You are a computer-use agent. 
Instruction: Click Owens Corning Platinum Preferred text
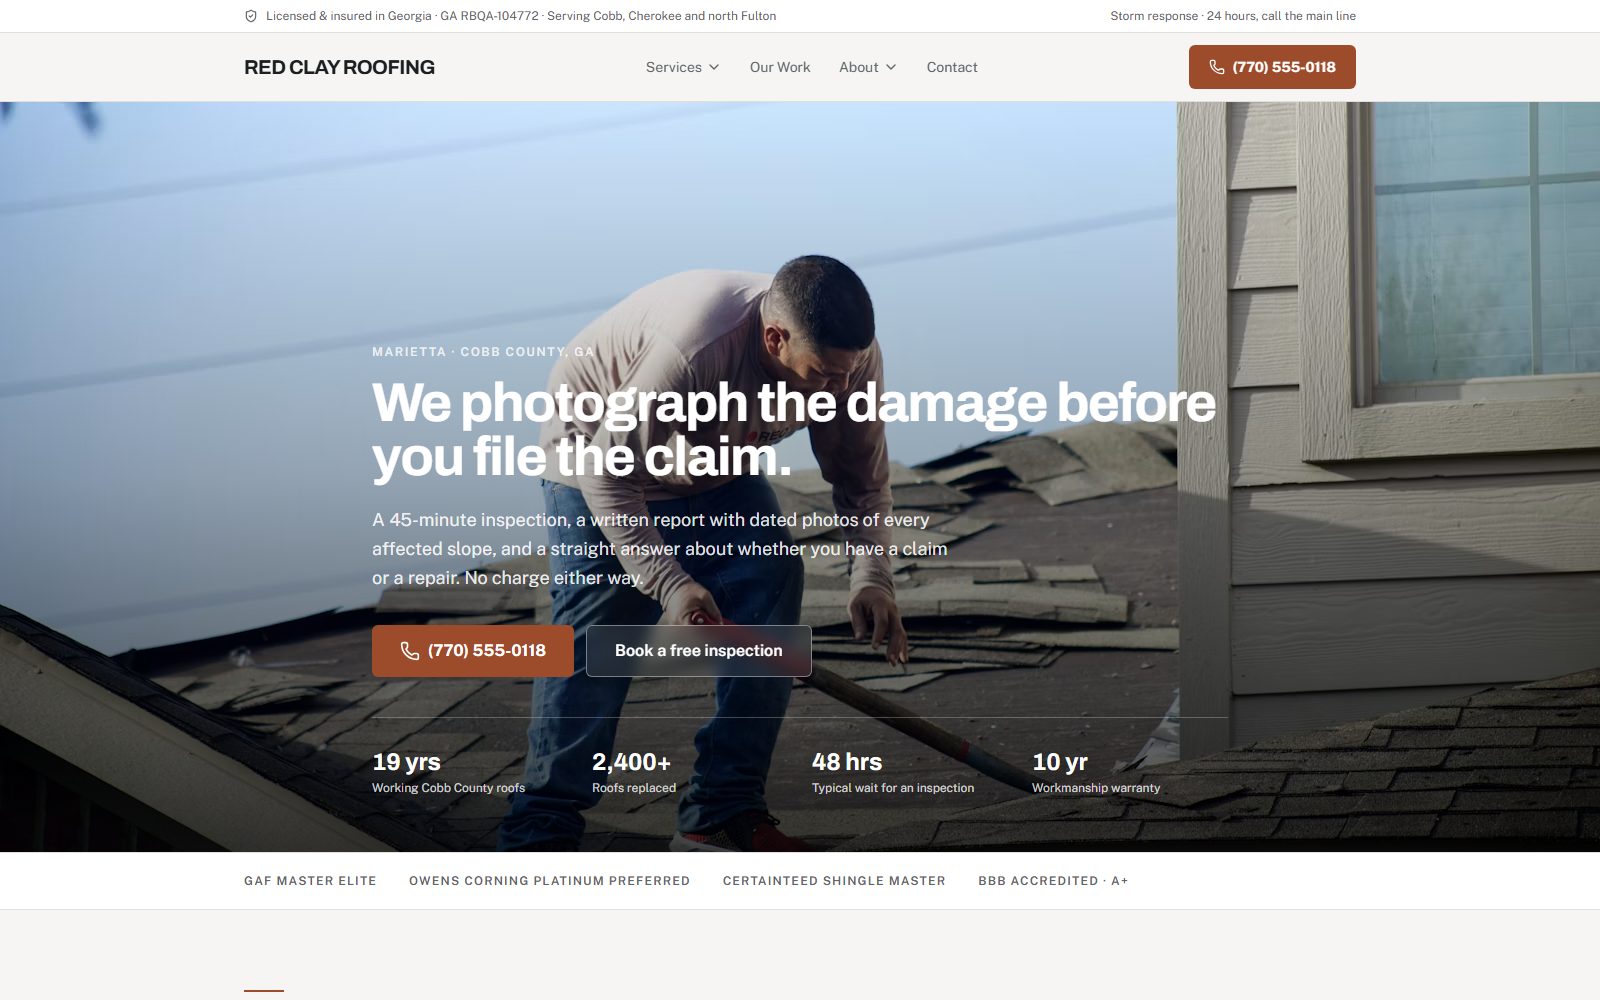pos(549,881)
